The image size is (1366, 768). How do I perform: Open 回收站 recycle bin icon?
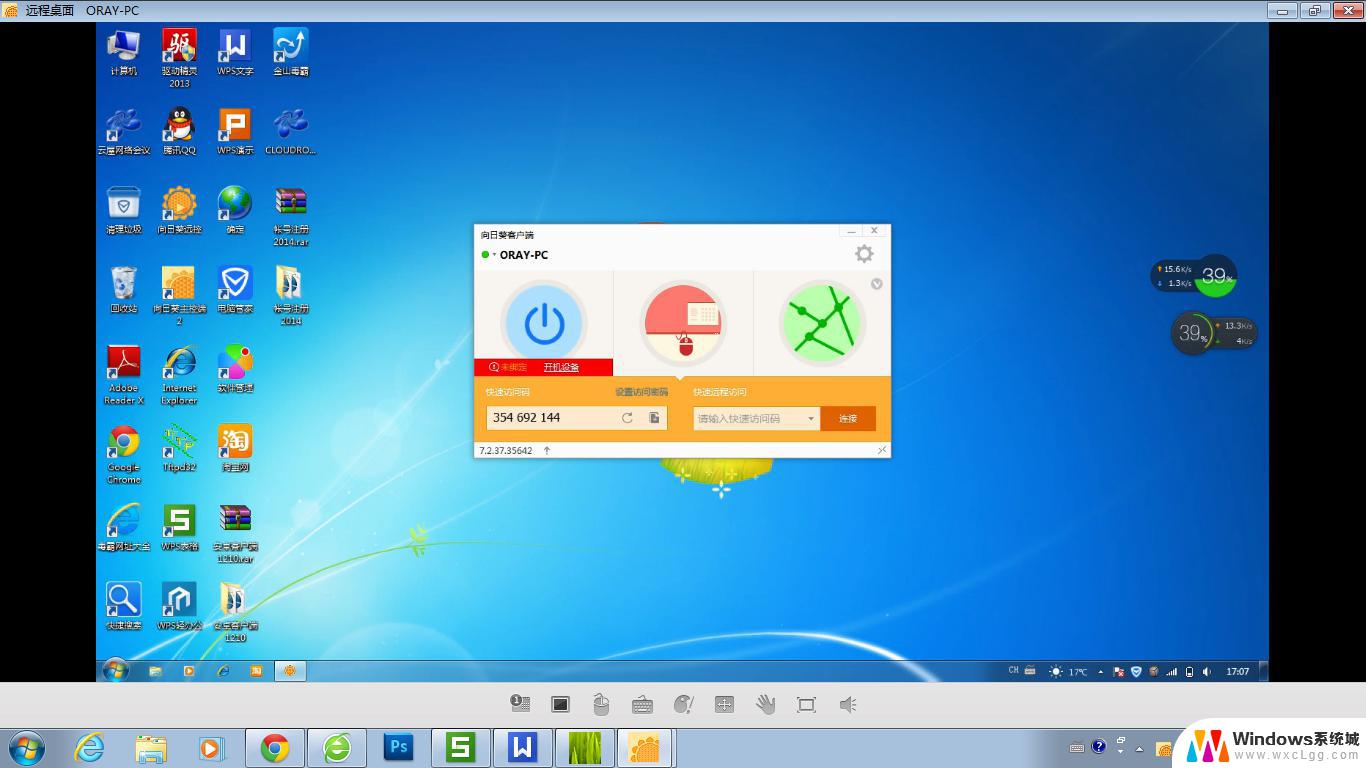124,290
